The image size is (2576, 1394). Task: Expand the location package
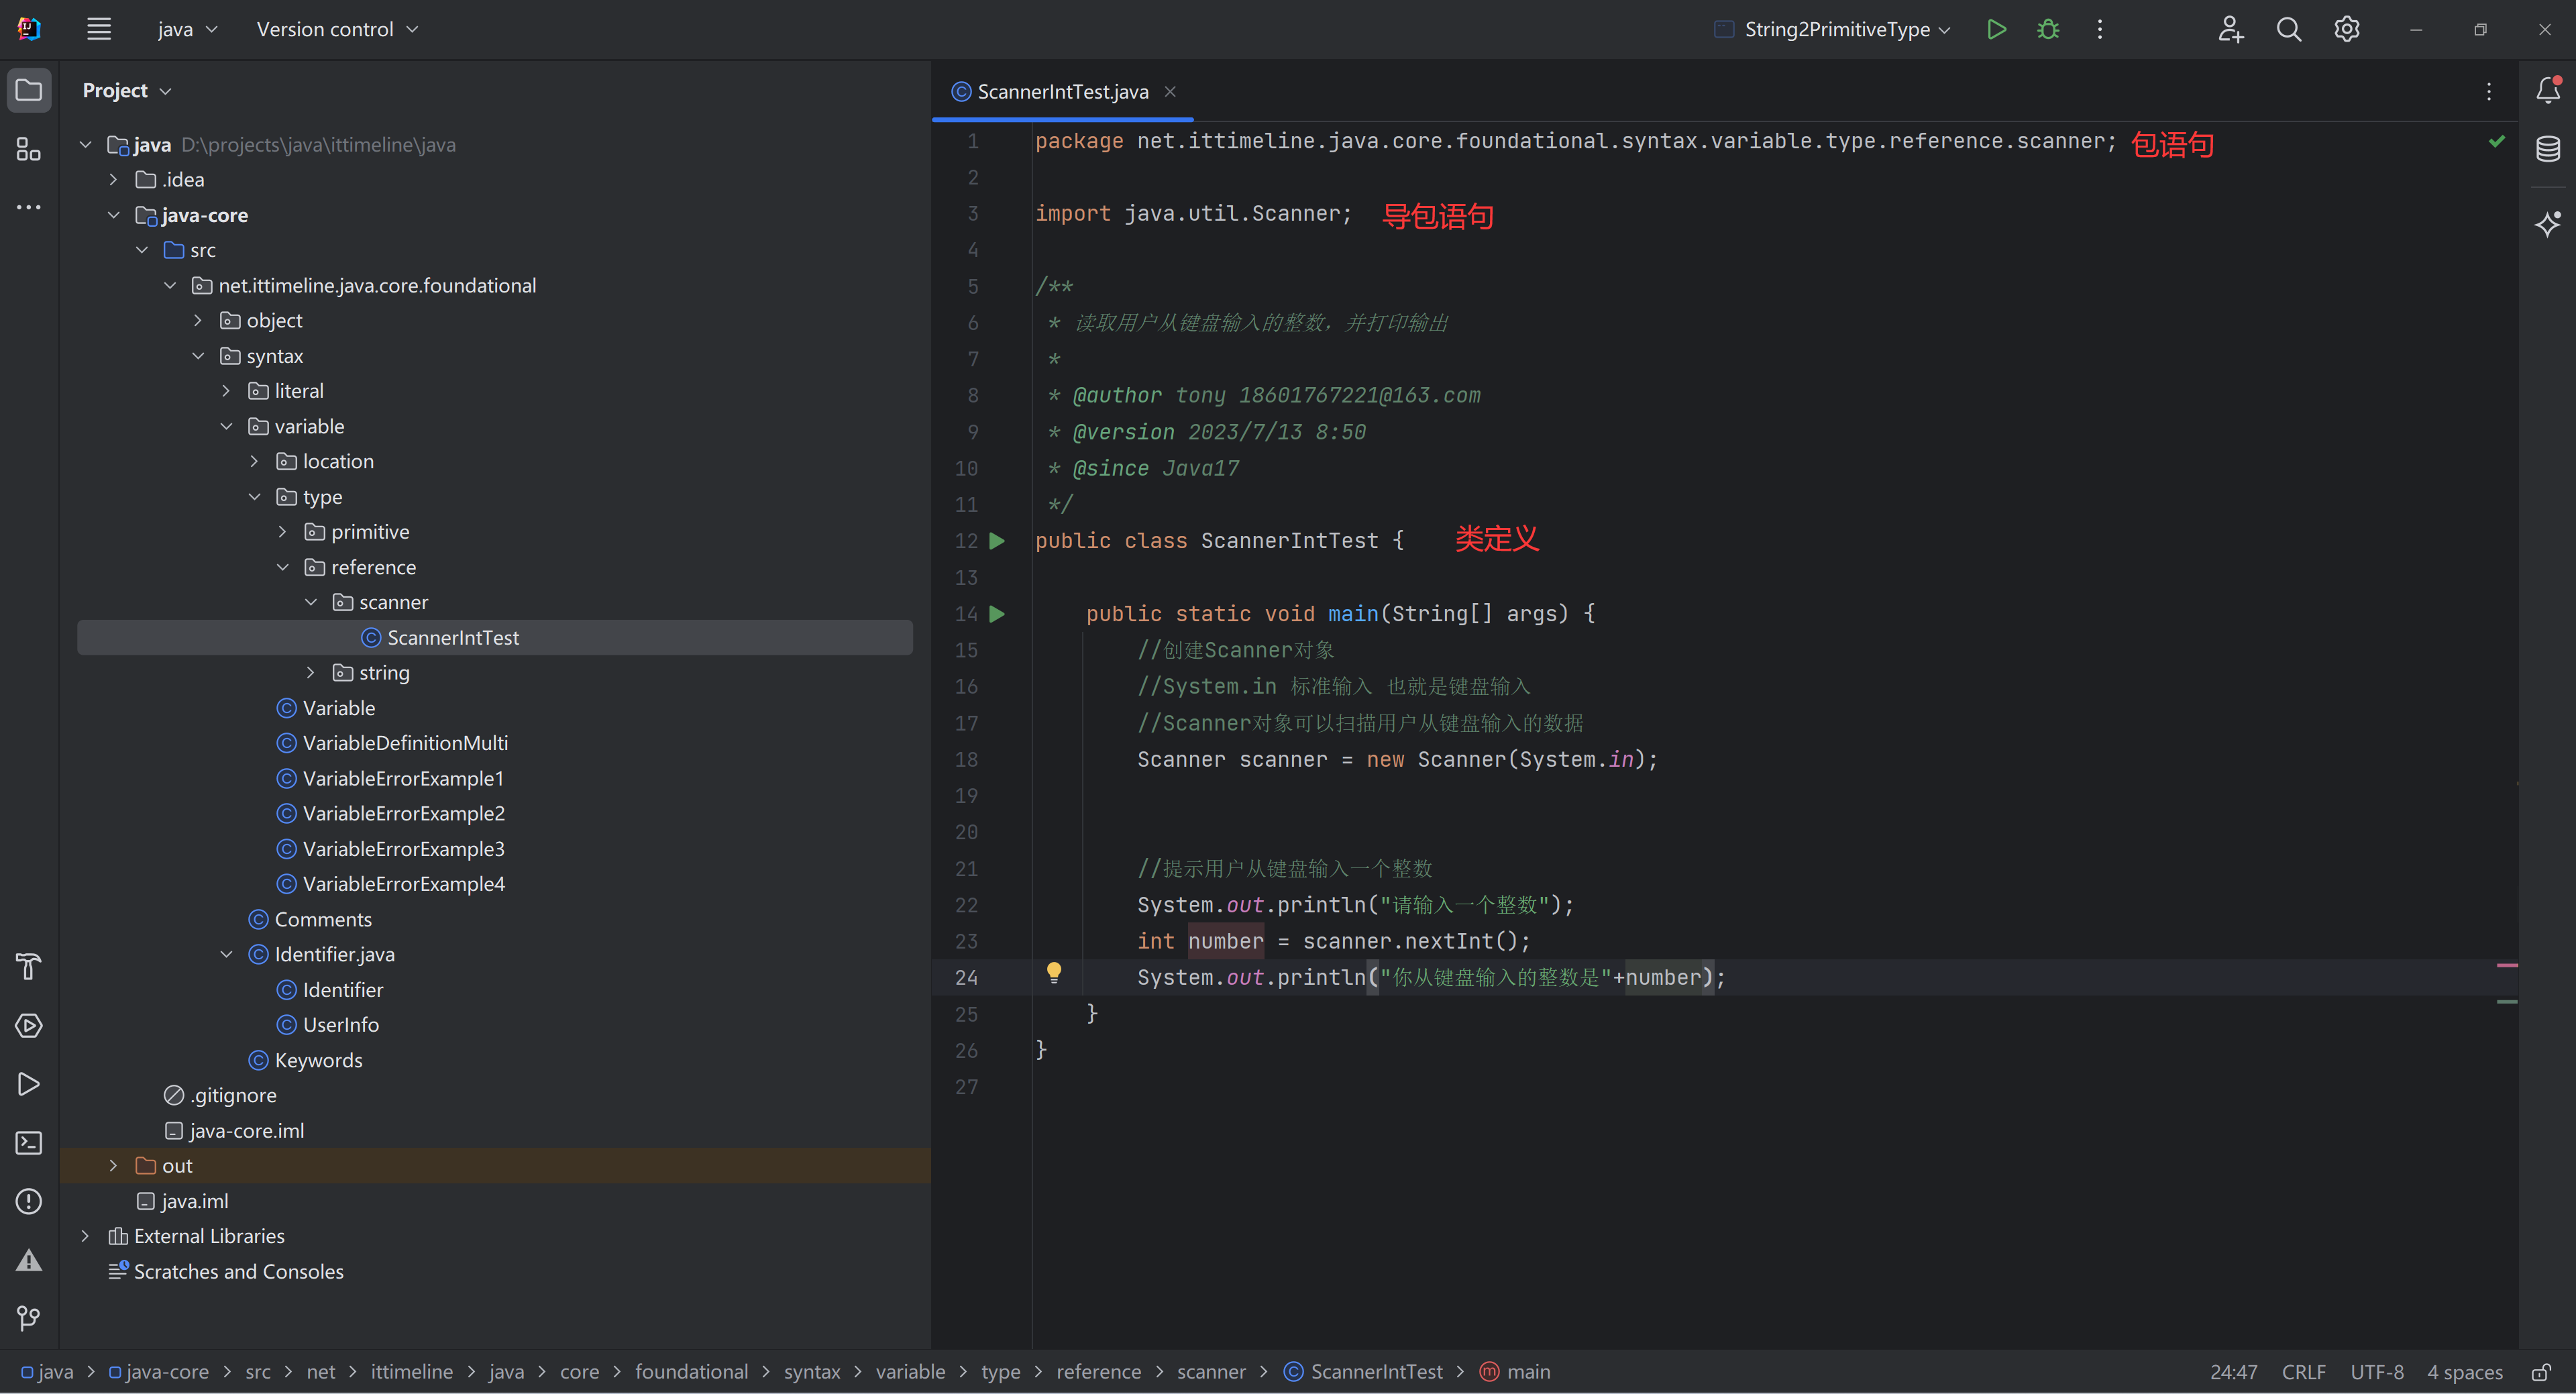(x=254, y=461)
